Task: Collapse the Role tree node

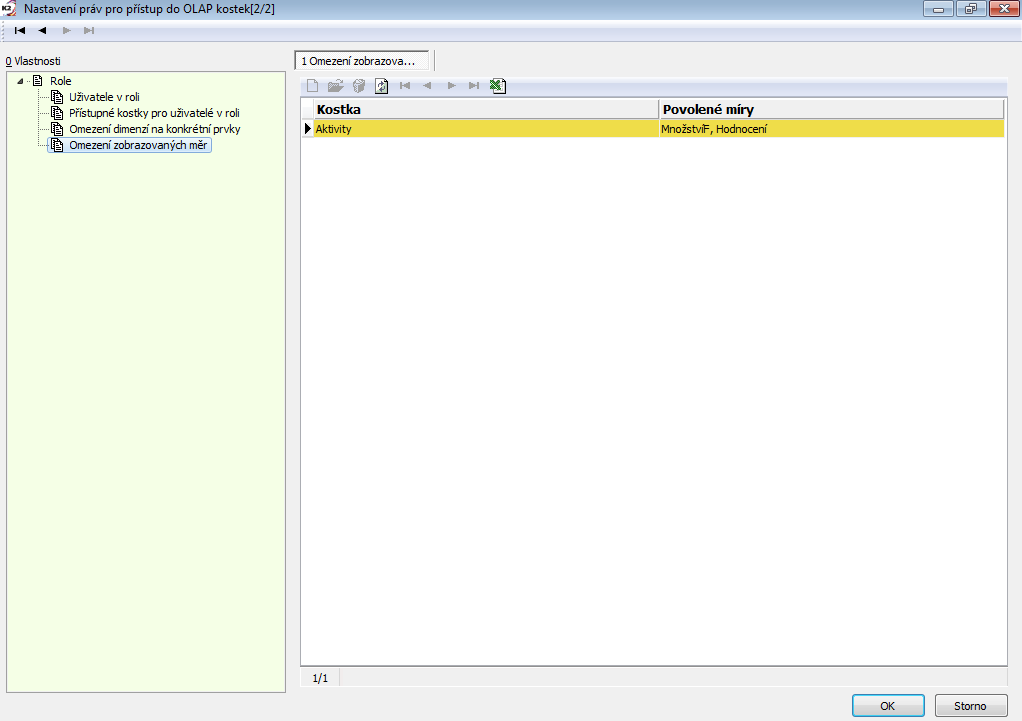Action: 20,81
